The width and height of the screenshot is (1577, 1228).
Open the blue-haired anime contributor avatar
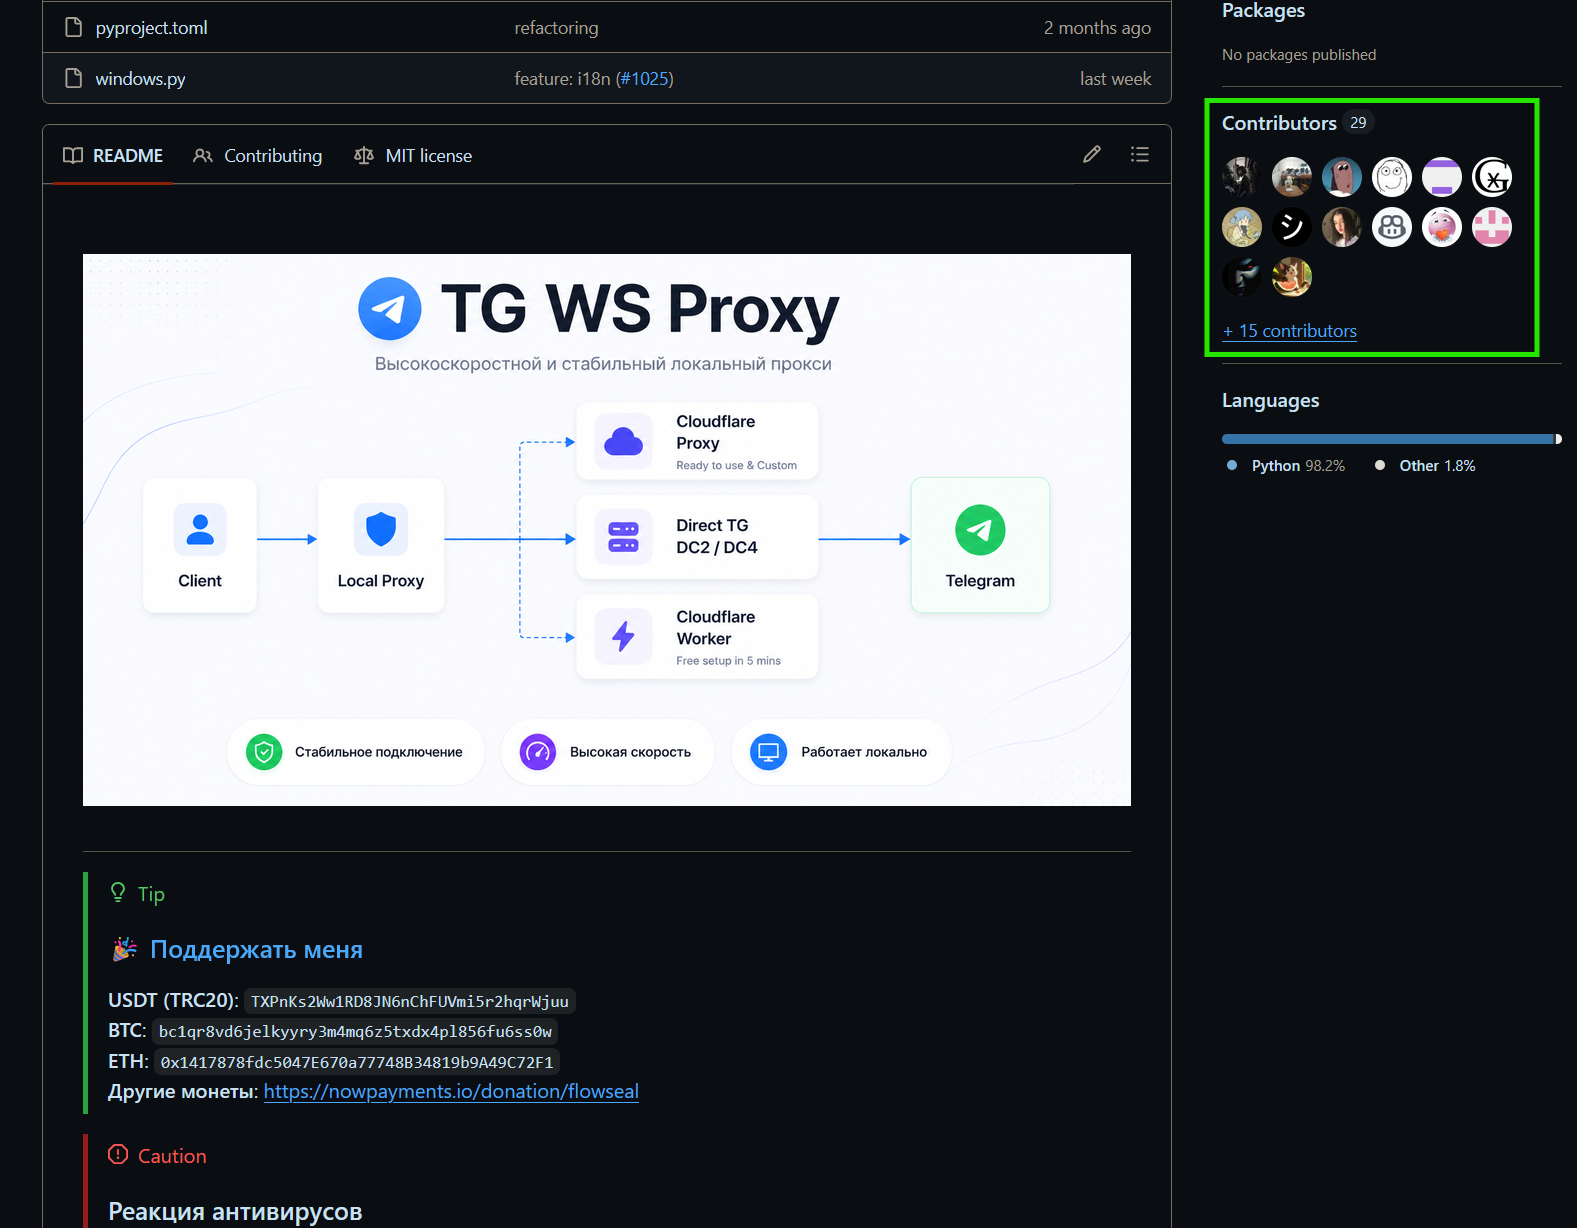pyautogui.click(x=1242, y=227)
